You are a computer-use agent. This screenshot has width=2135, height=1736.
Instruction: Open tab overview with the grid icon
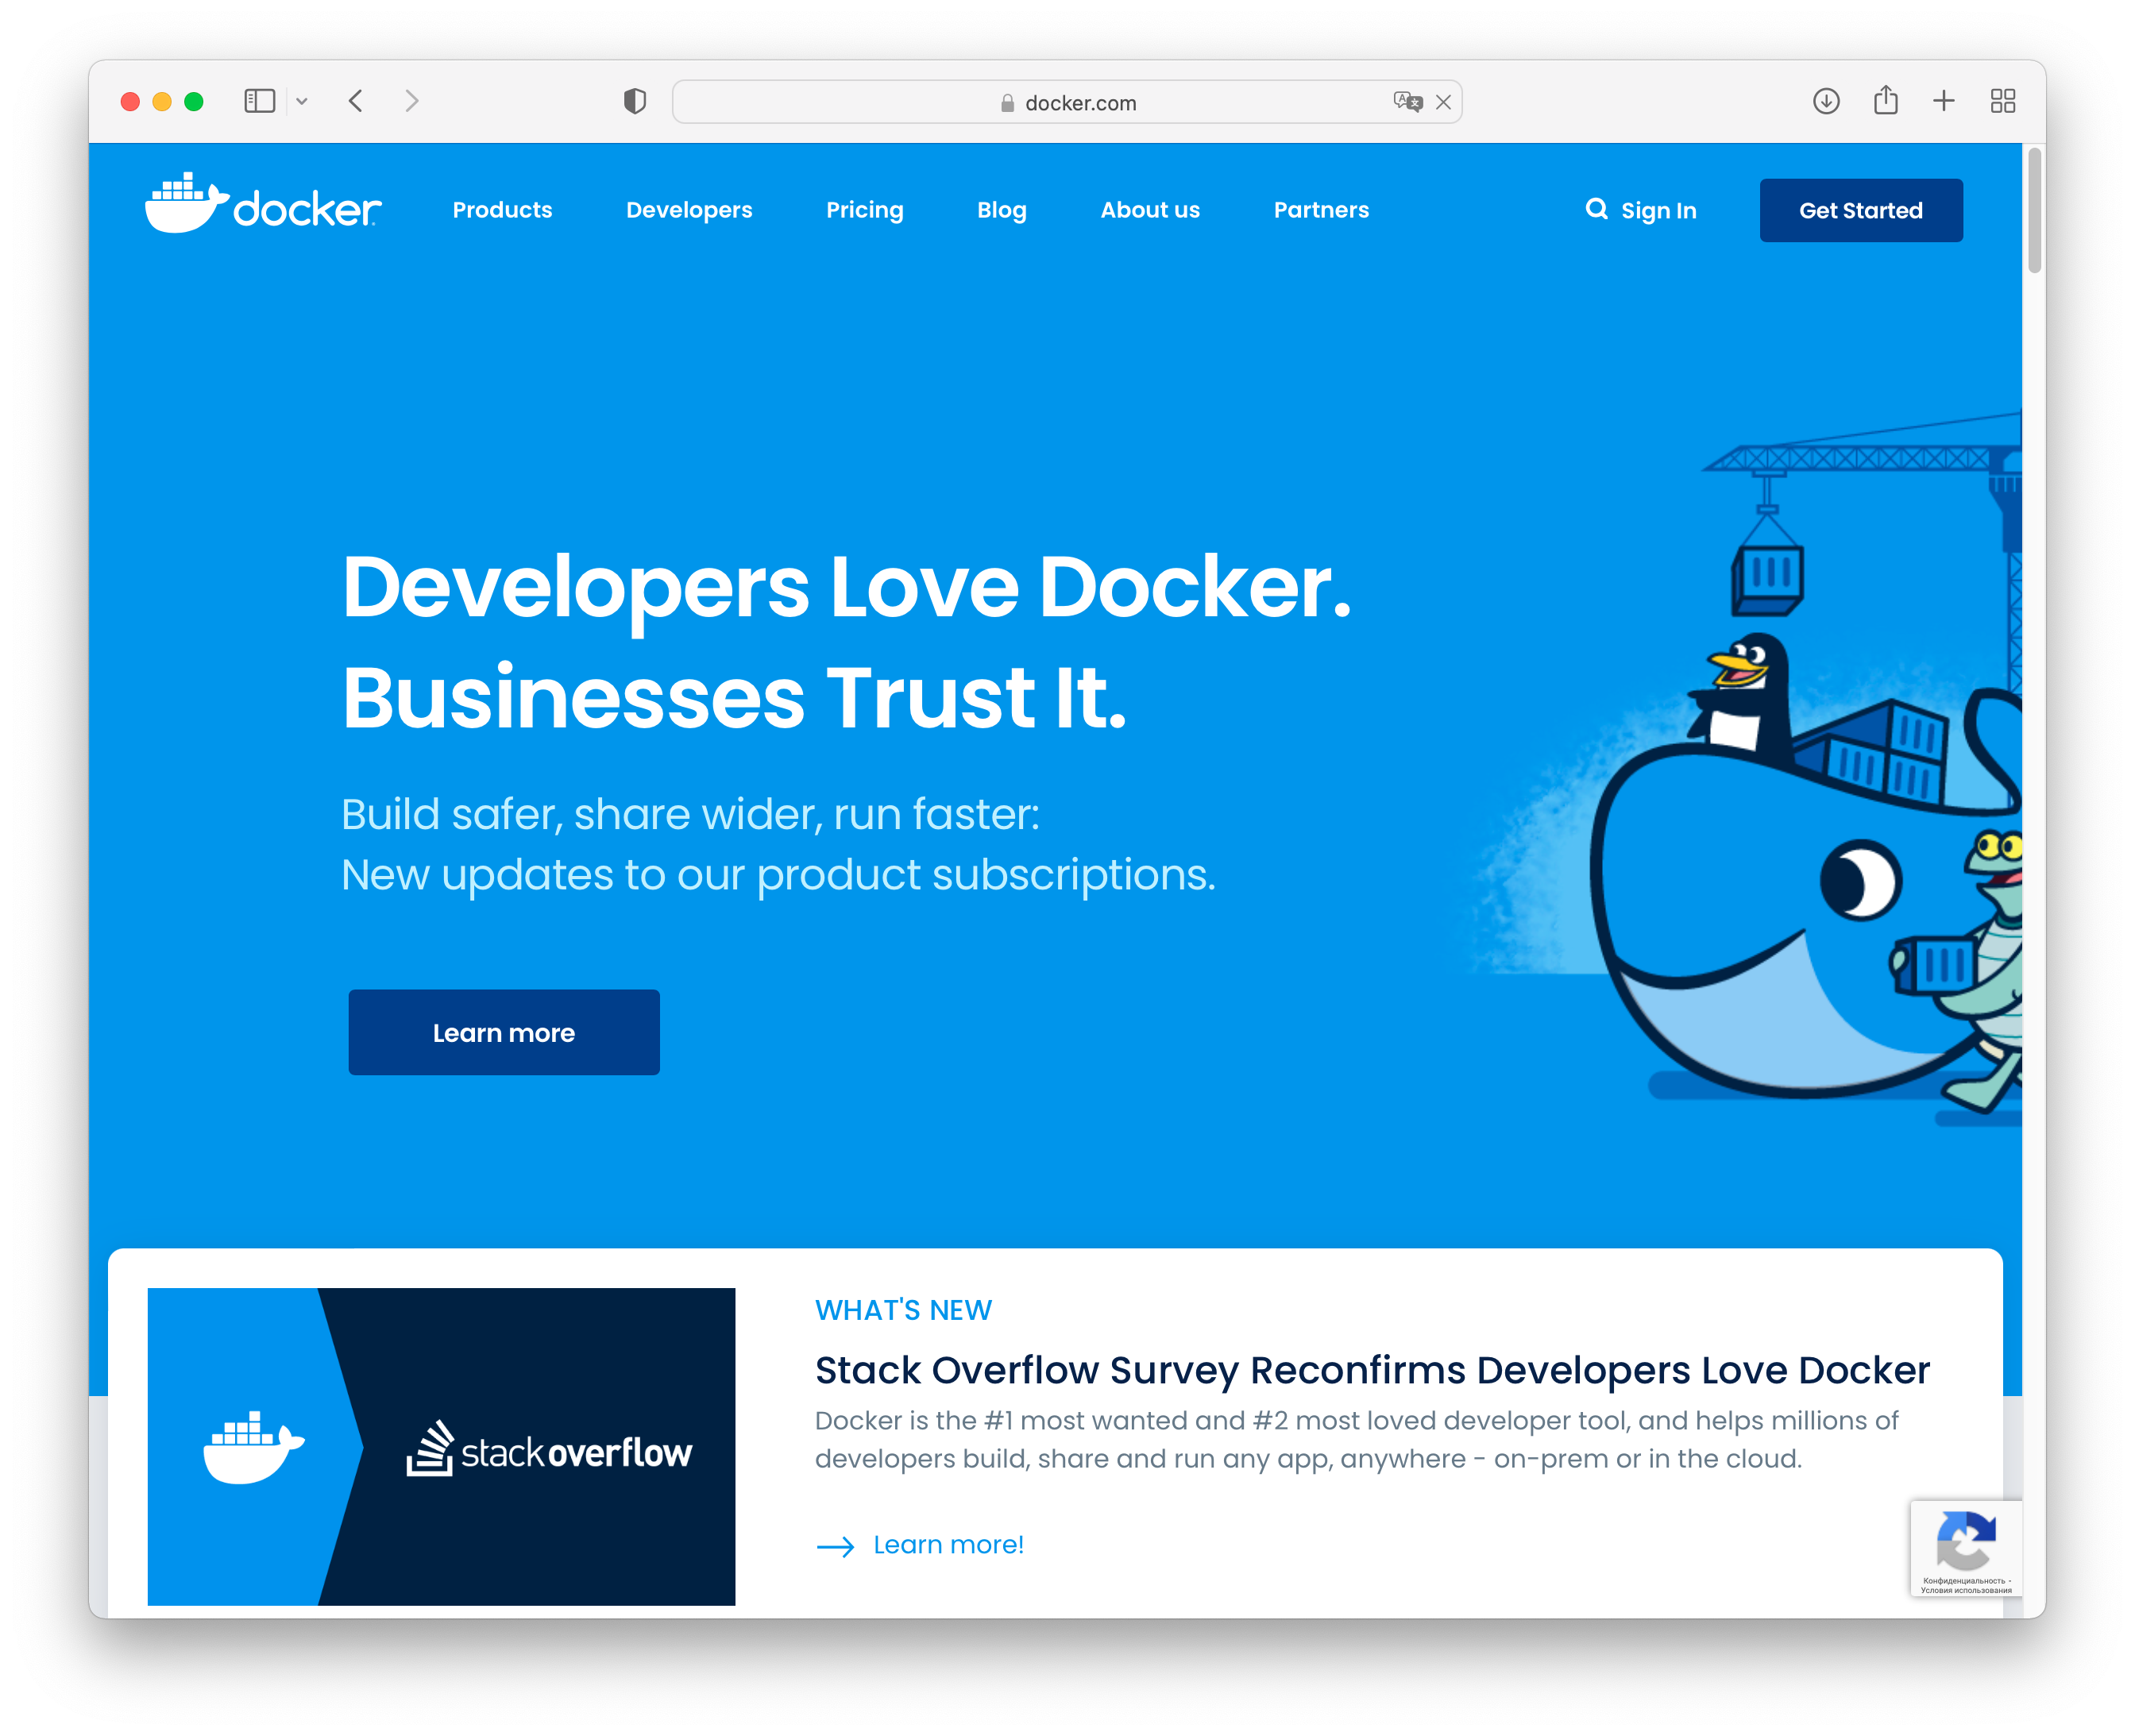tap(2003, 101)
